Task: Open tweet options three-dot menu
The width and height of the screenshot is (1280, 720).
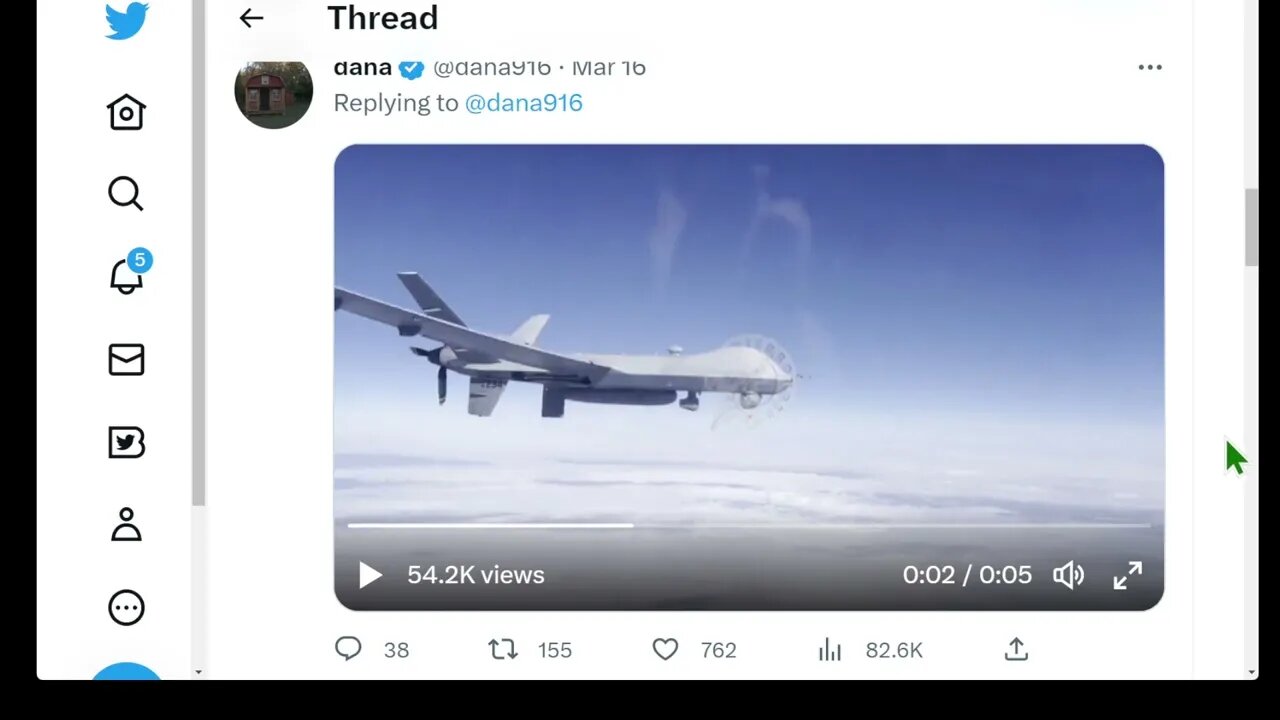Action: 1150,67
